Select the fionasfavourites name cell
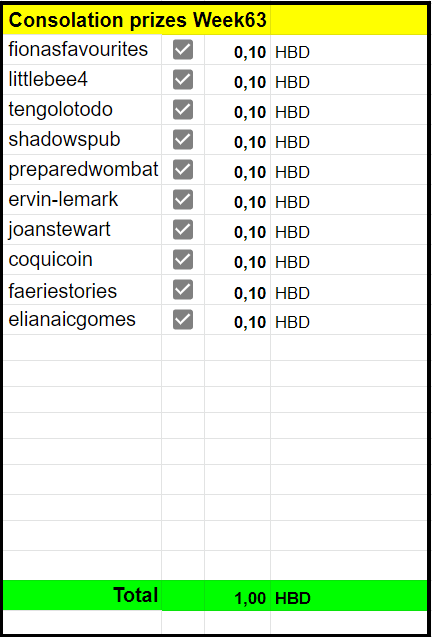Viewport: 432px width, 637px height. tap(82, 50)
